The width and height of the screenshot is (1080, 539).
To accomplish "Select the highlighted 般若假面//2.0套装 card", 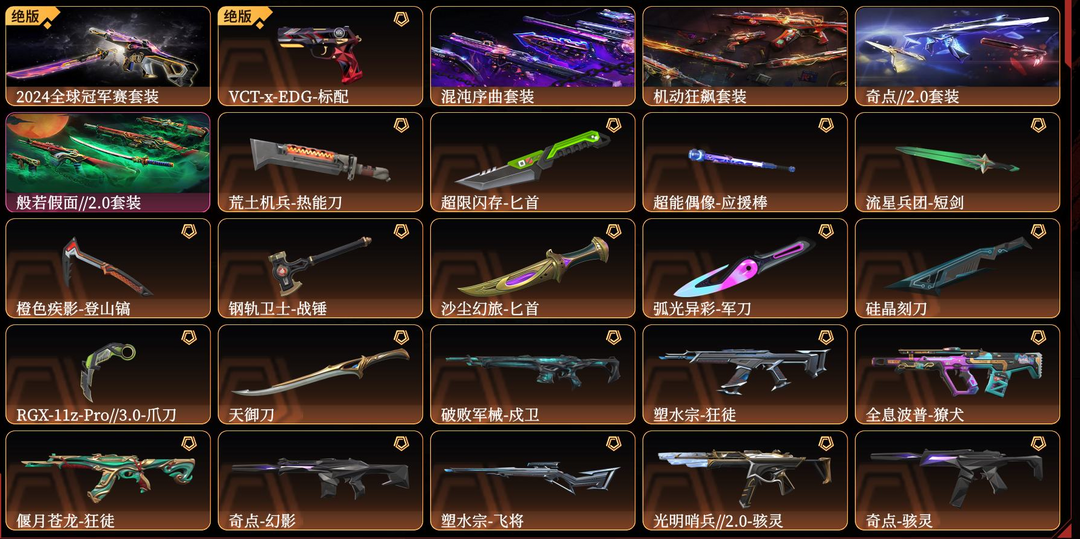I will (107, 162).
